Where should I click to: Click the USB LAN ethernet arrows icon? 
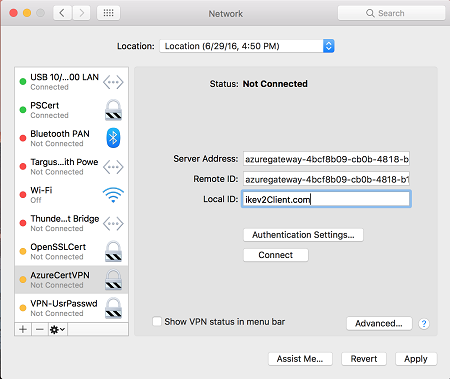pos(113,82)
